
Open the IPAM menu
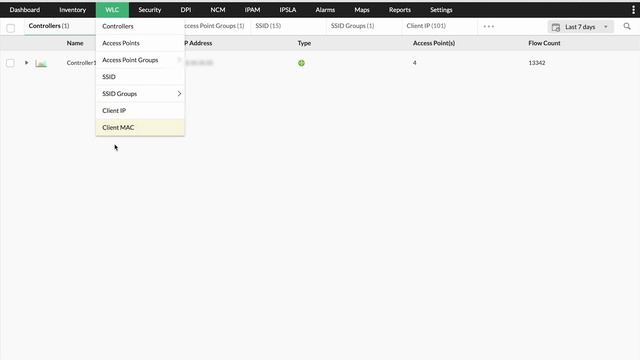[x=252, y=10]
